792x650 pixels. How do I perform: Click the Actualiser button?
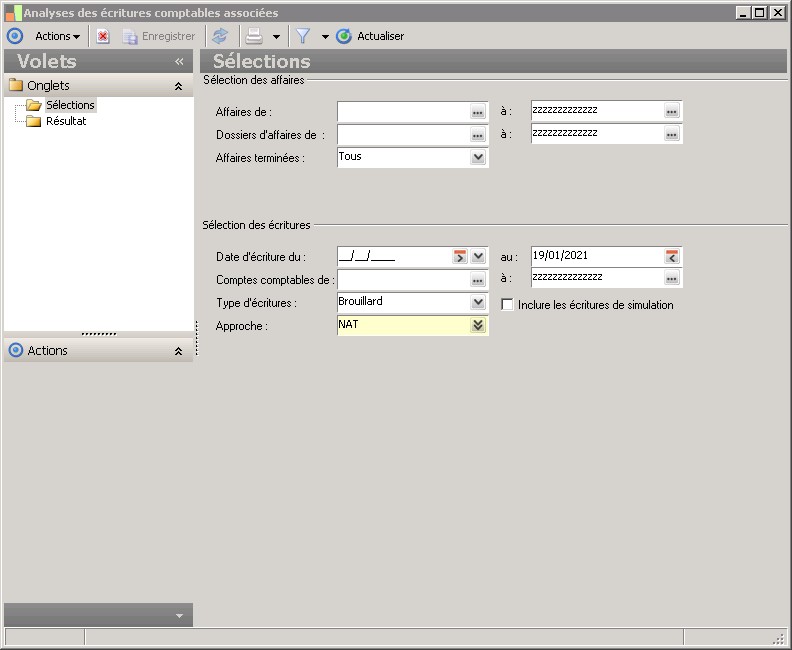(x=371, y=36)
